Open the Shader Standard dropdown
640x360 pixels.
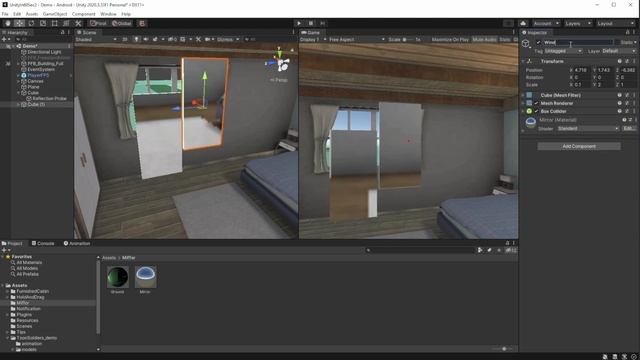point(588,129)
